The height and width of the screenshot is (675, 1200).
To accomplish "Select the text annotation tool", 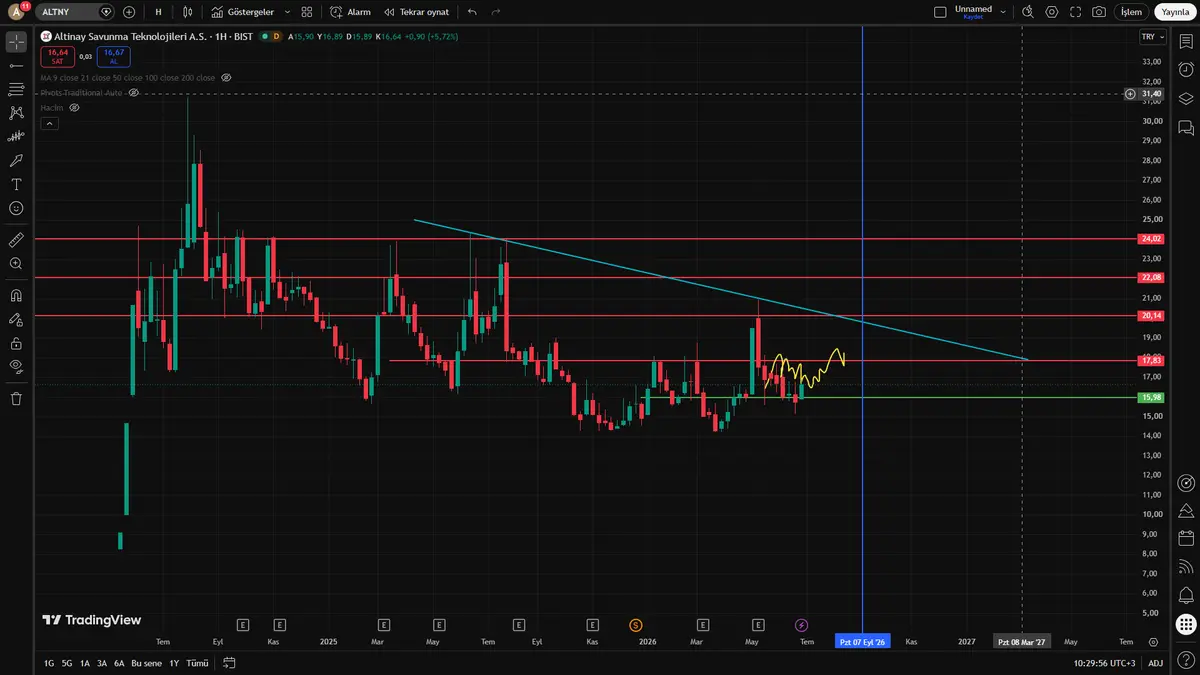I will 16,184.
